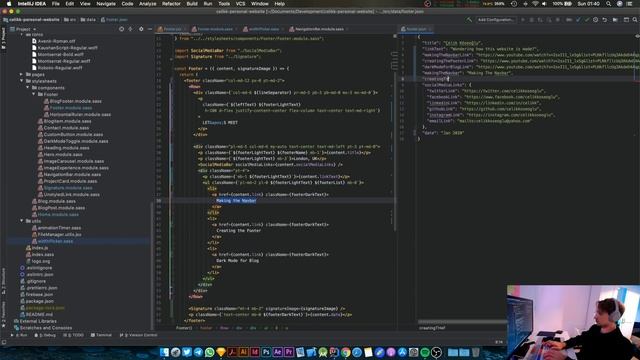Open the Run tool window
The width and height of the screenshot is (640, 360).
pyautogui.click(x=19, y=335)
